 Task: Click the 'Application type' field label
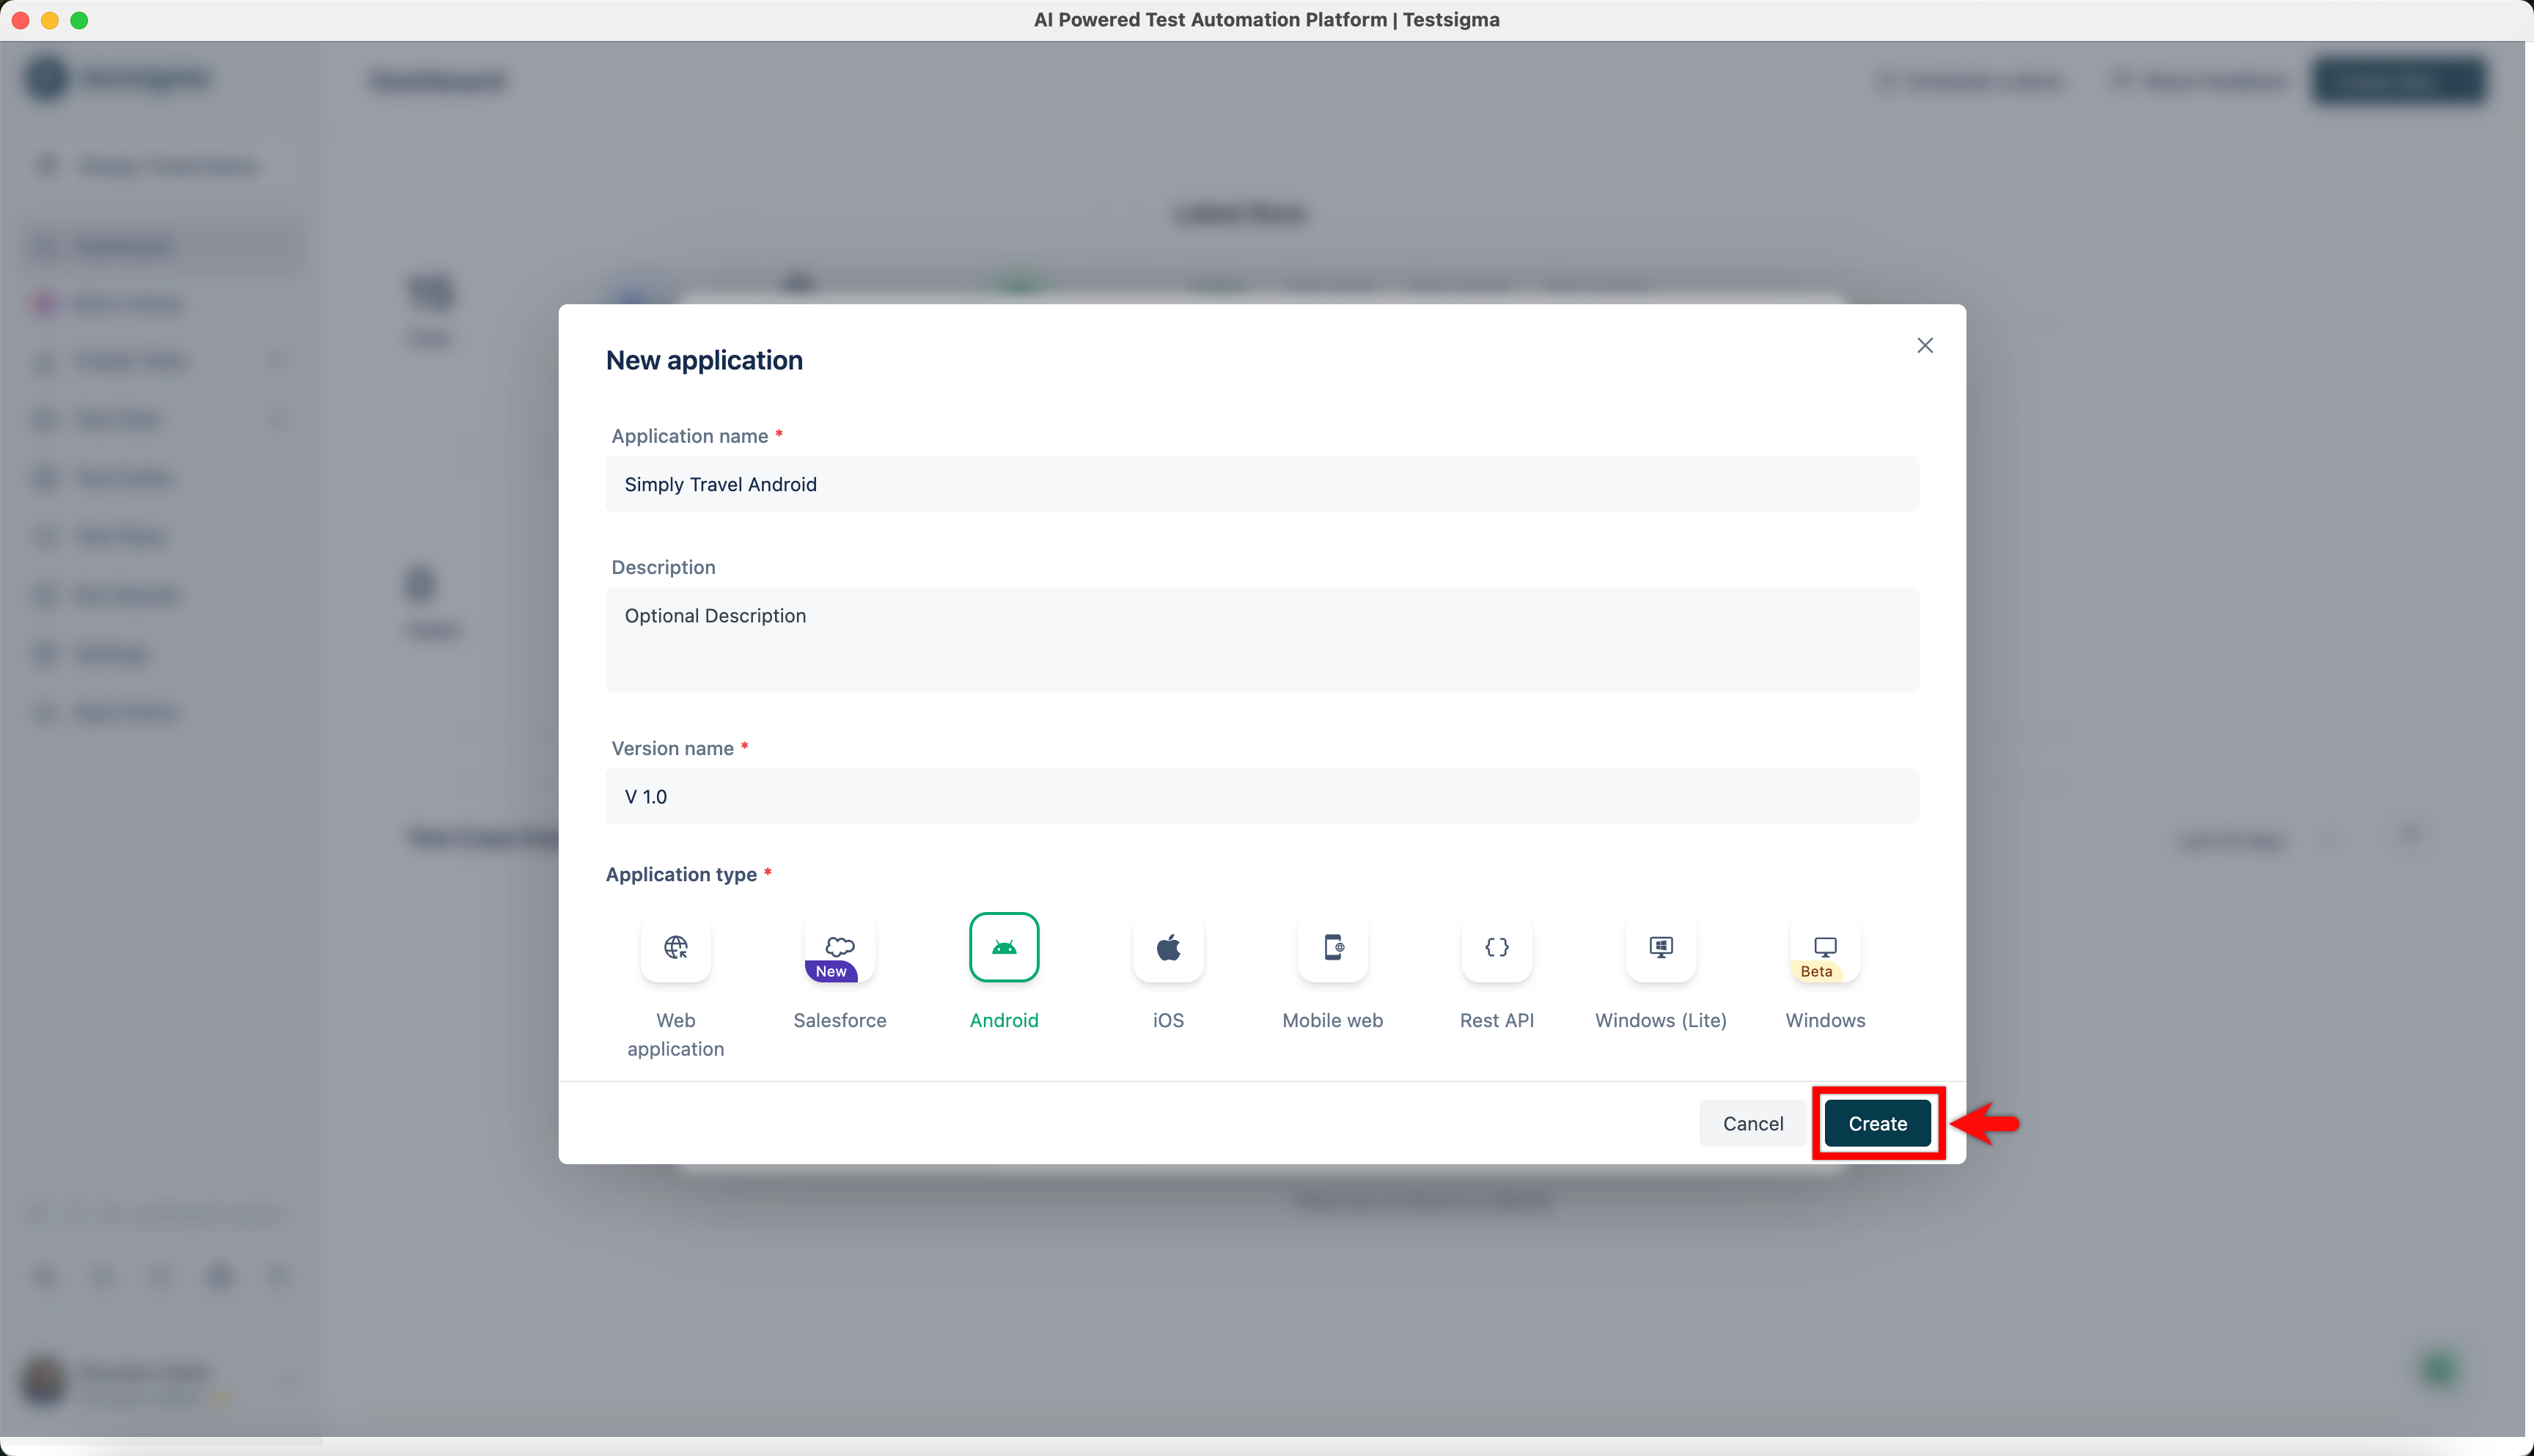tap(681, 874)
